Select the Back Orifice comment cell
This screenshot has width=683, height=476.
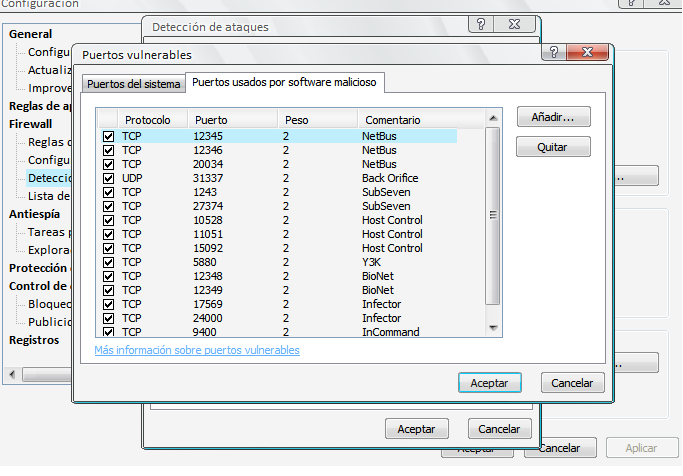pos(390,178)
